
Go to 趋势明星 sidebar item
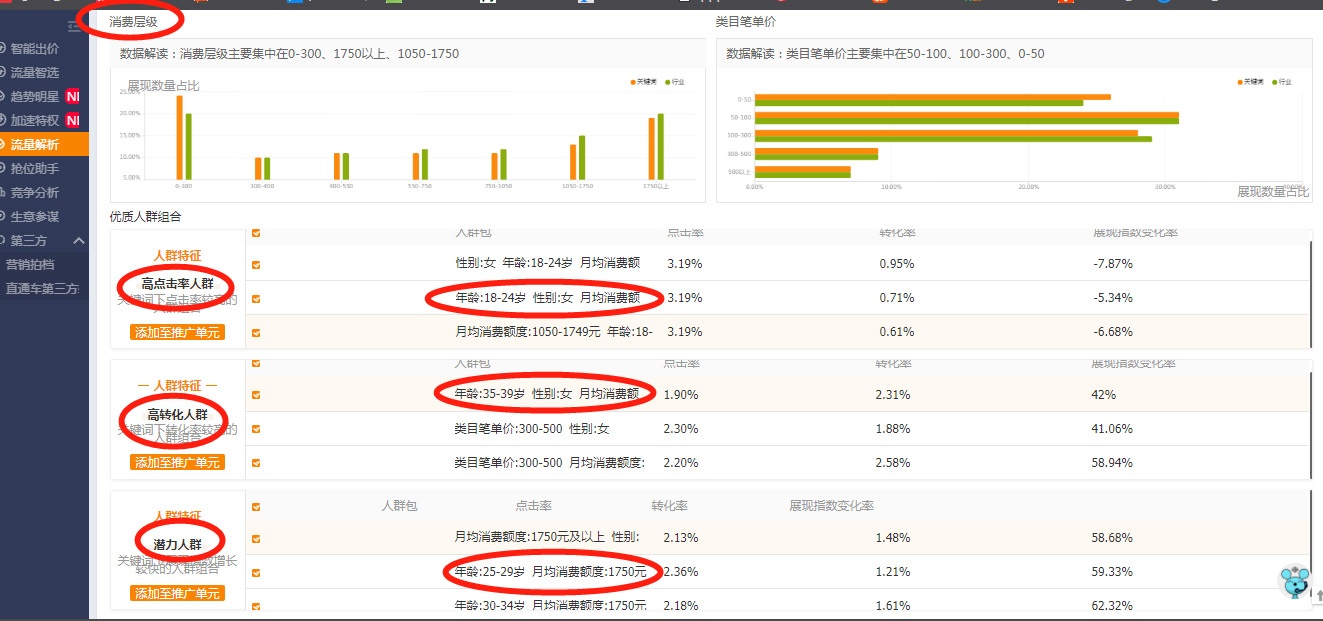click(35, 96)
